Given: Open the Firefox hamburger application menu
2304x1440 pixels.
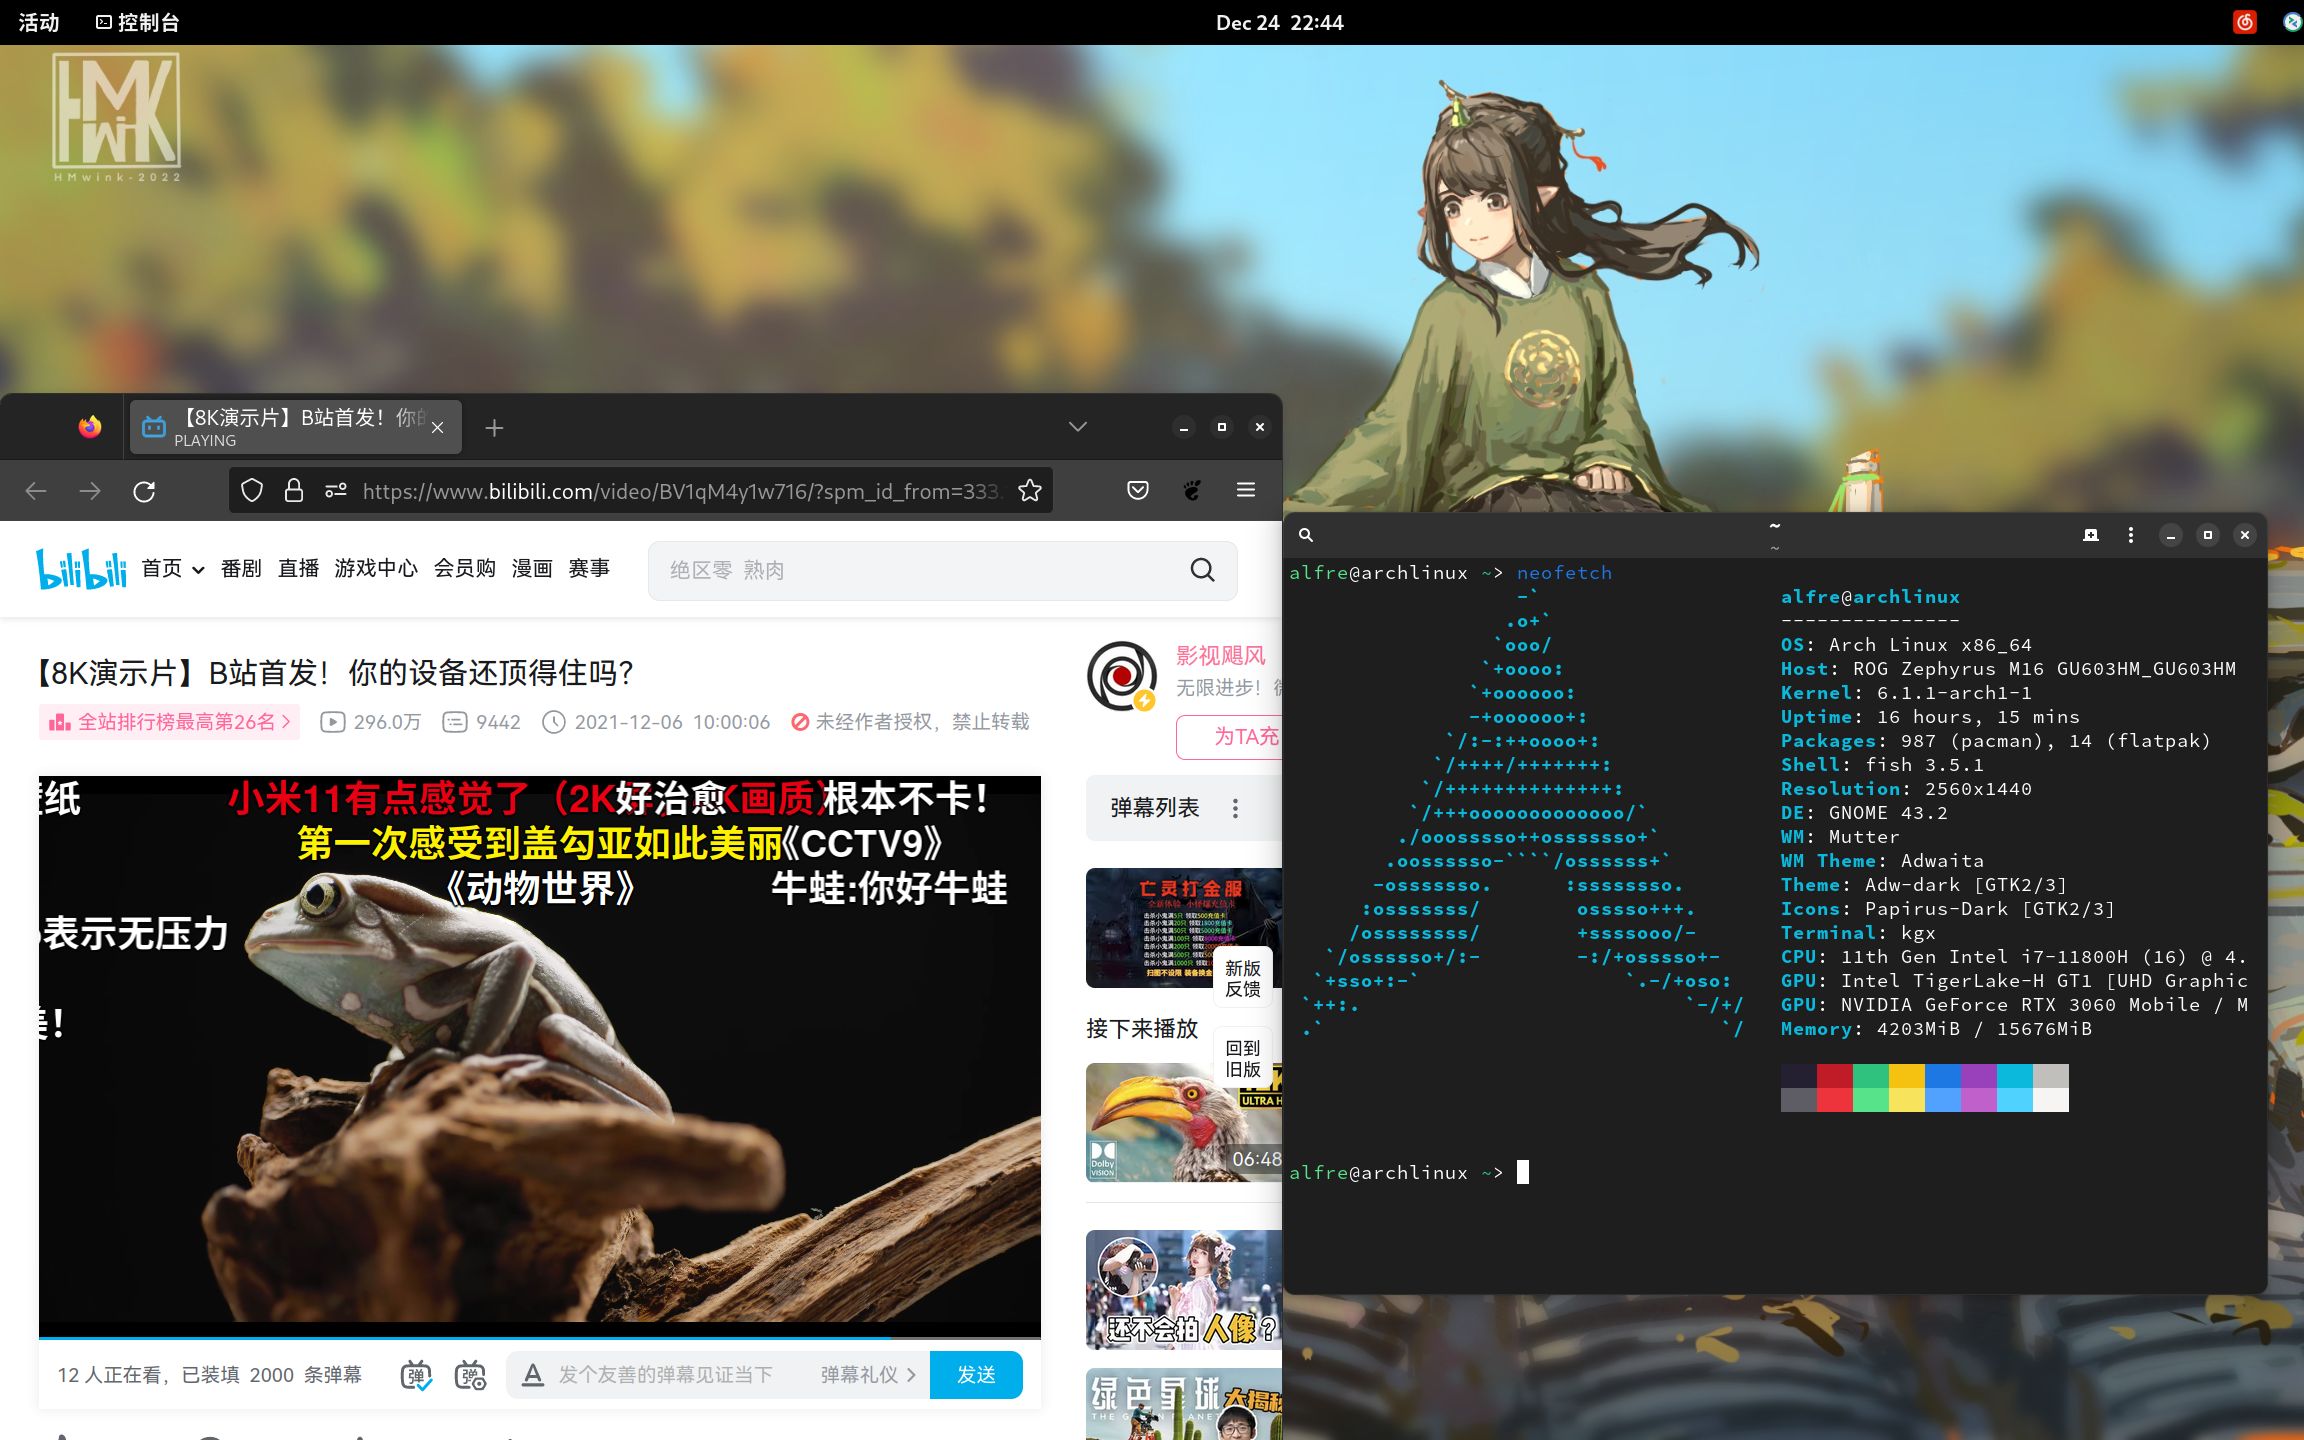Looking at the screenshot, I should [1246, 490].
